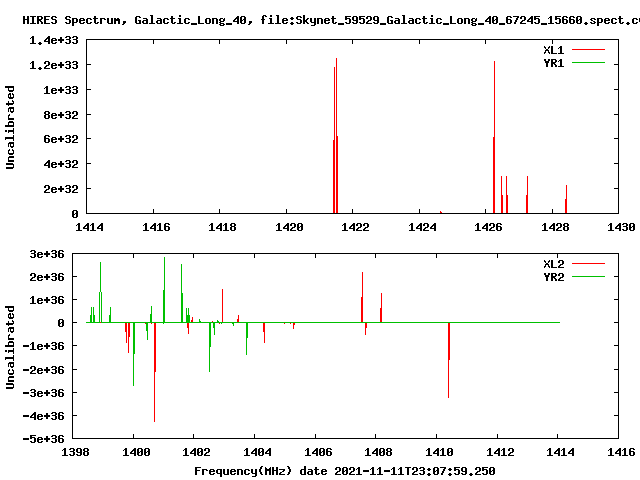Click the tallest red peak near 1421.5 MHz
The image size is (640, 480).
[336, 136]
